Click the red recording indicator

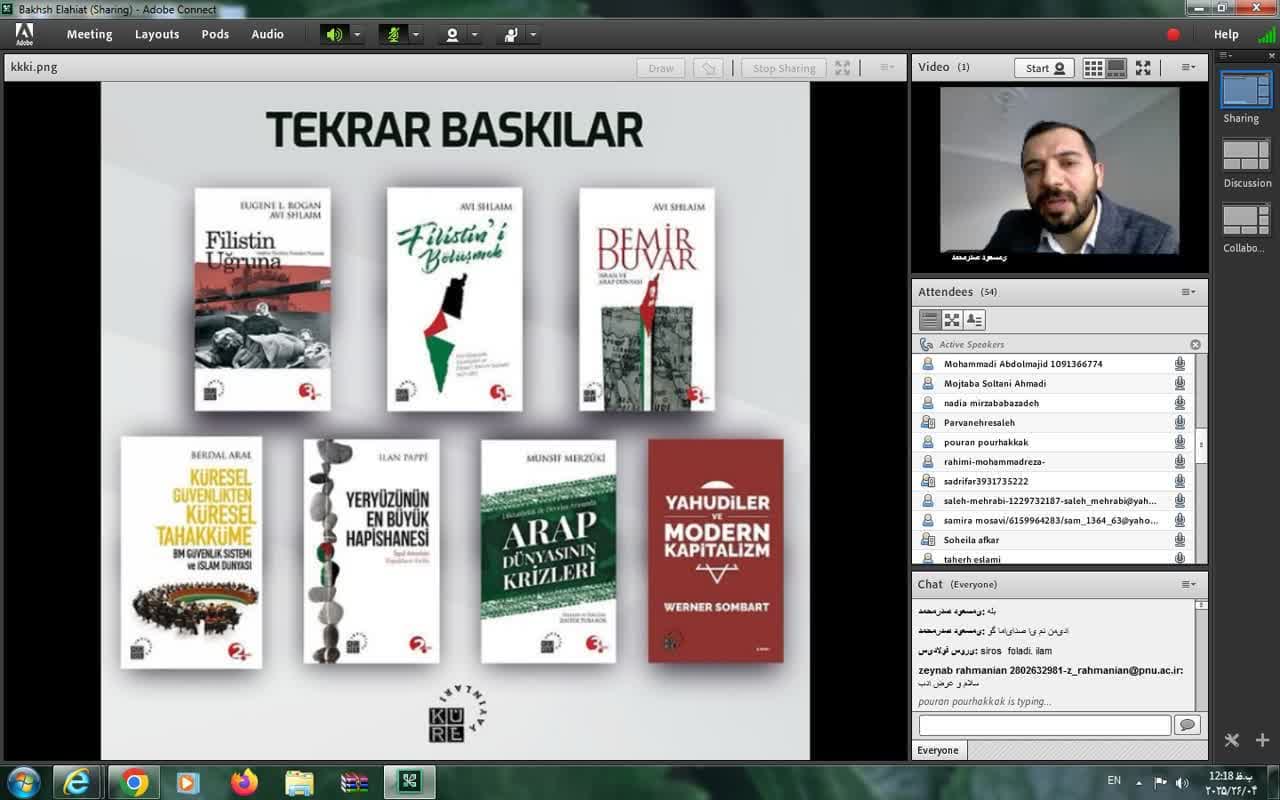[x=1173, y=34]
